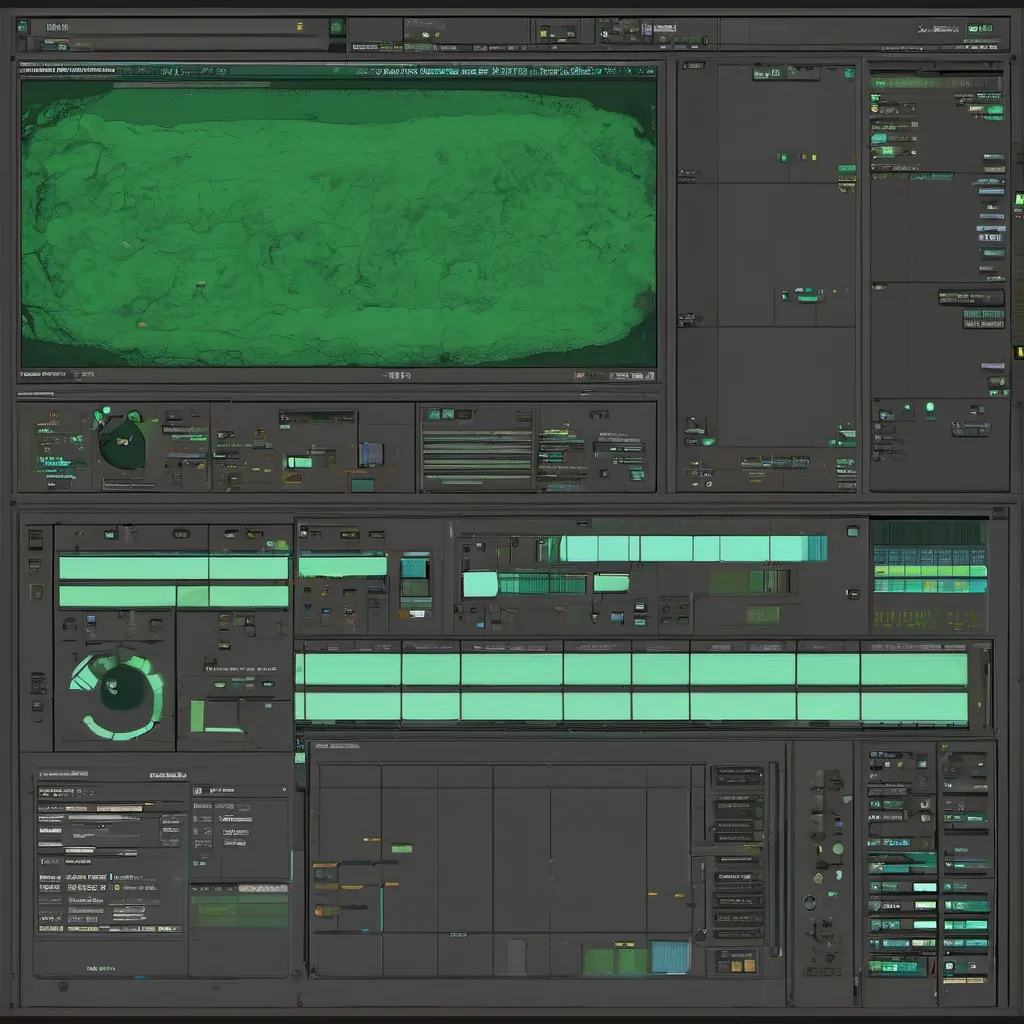Click the topmost icon in the lower-left sidebar strip
This screenshot has width=1024, height=1024.
[x=36, y=539]
